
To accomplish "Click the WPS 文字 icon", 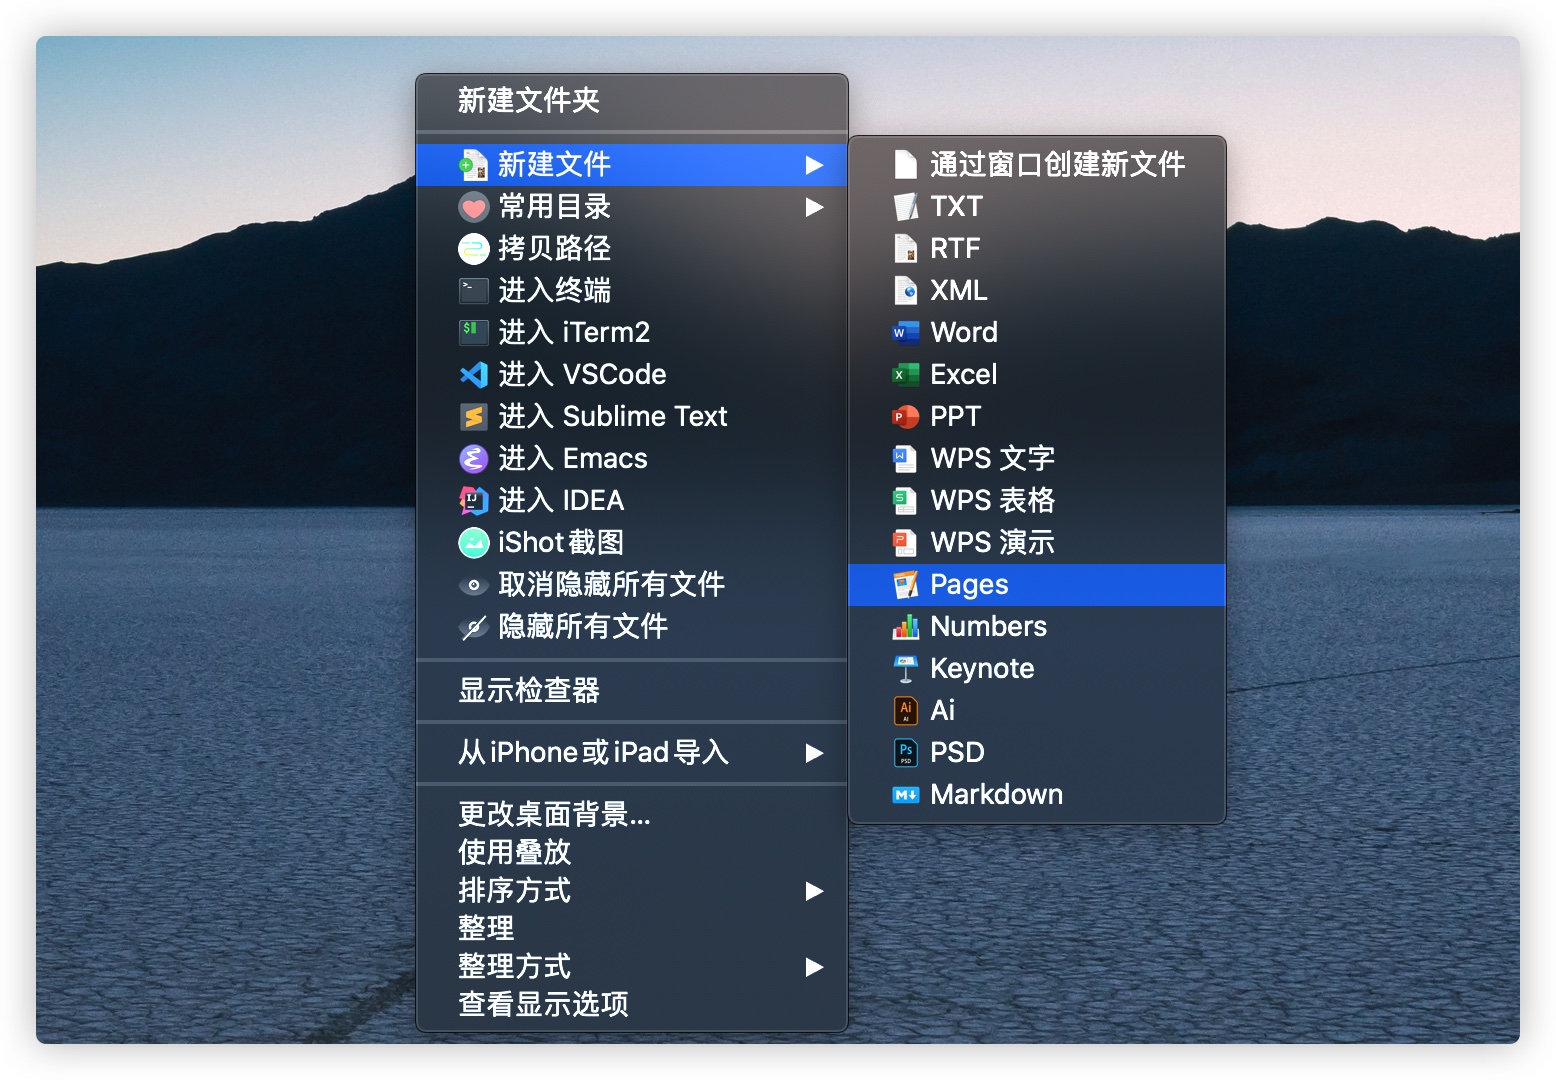I will (x=905, y=459).
